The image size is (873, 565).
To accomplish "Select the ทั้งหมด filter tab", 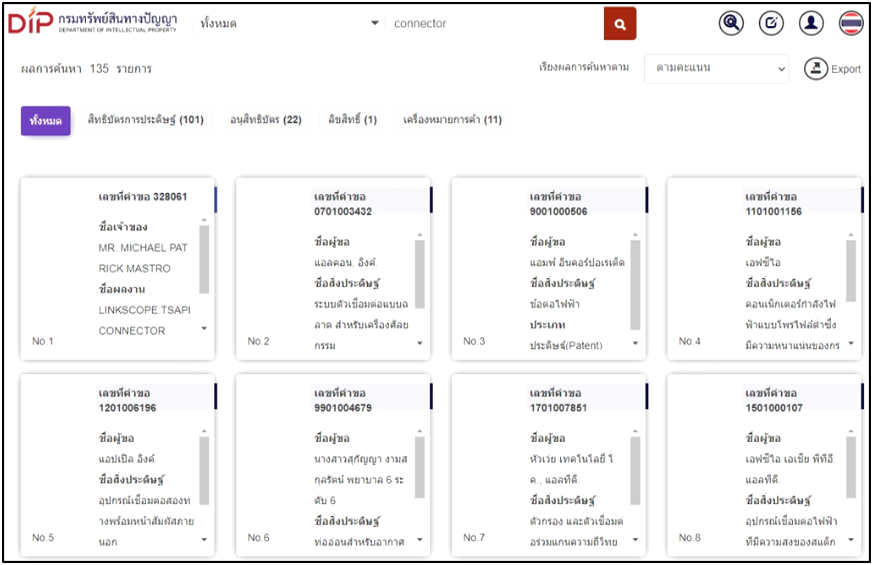I will [x=46, y=120].
